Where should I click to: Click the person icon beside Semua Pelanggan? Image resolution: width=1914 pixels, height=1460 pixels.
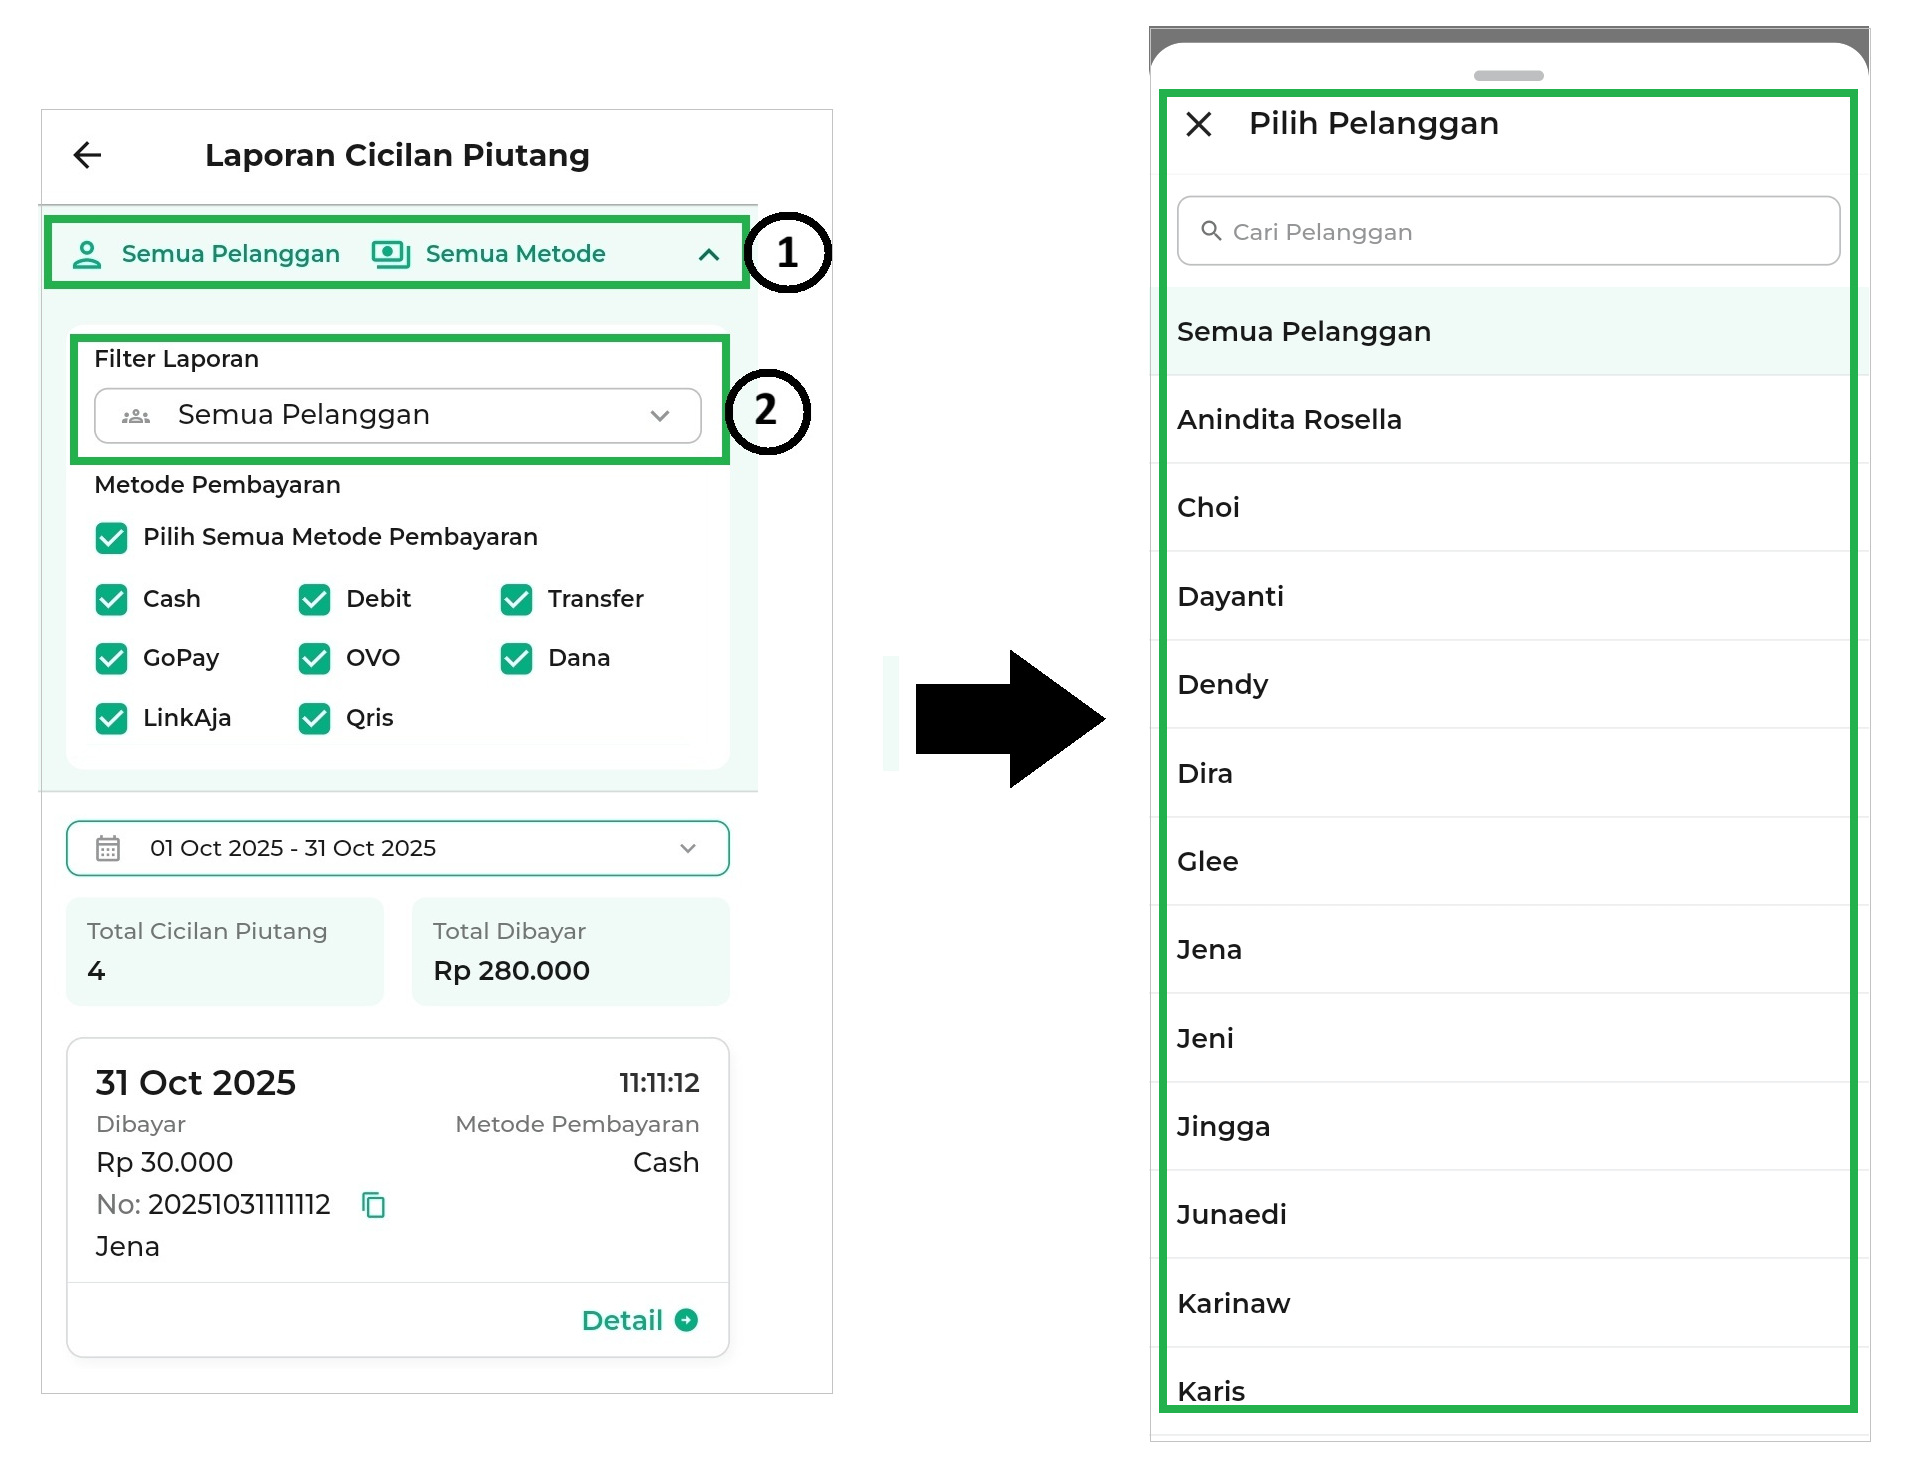[x=87, y=255]
